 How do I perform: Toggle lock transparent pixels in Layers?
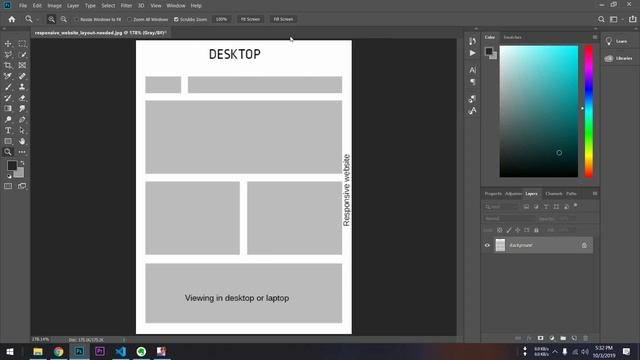point(500,230)
